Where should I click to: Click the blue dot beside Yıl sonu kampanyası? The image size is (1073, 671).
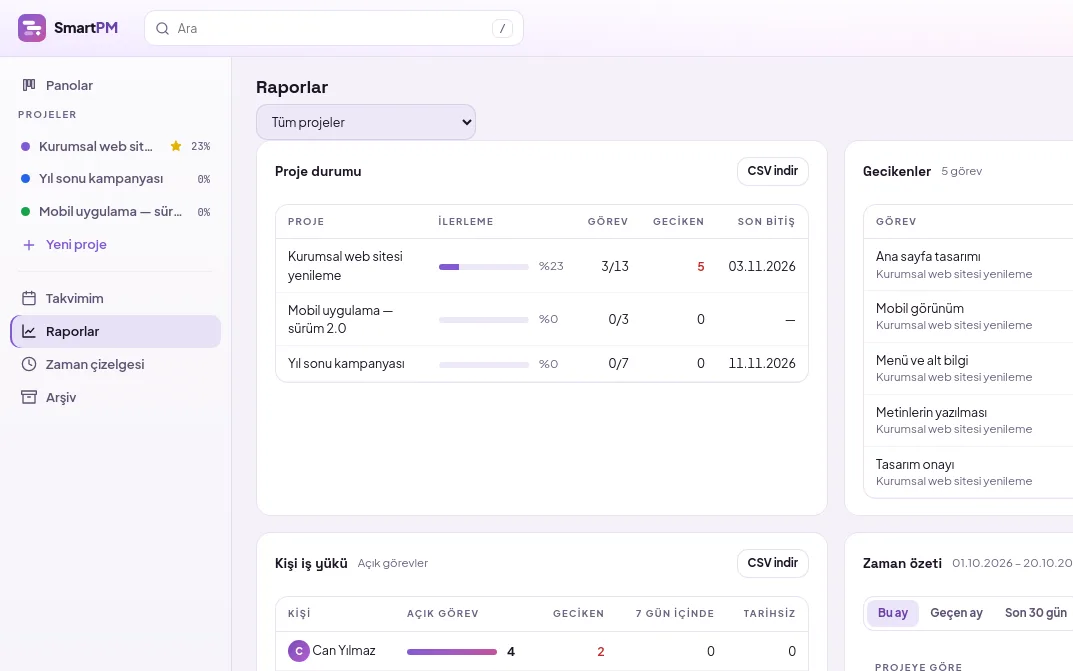tap(25, 179)
